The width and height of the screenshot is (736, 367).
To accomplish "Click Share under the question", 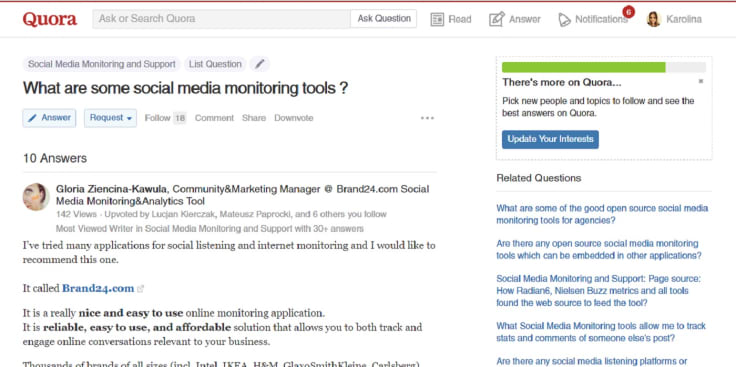I will tap(254, 118).
